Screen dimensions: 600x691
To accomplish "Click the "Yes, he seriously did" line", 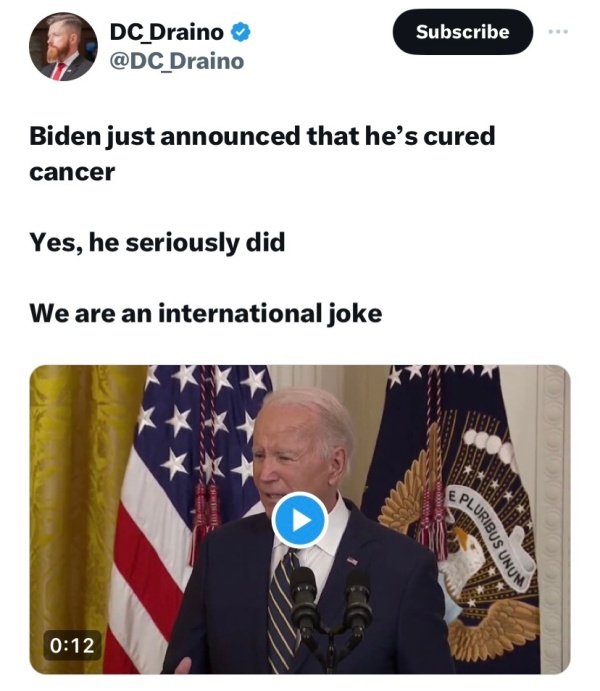I will coord(157,241).
